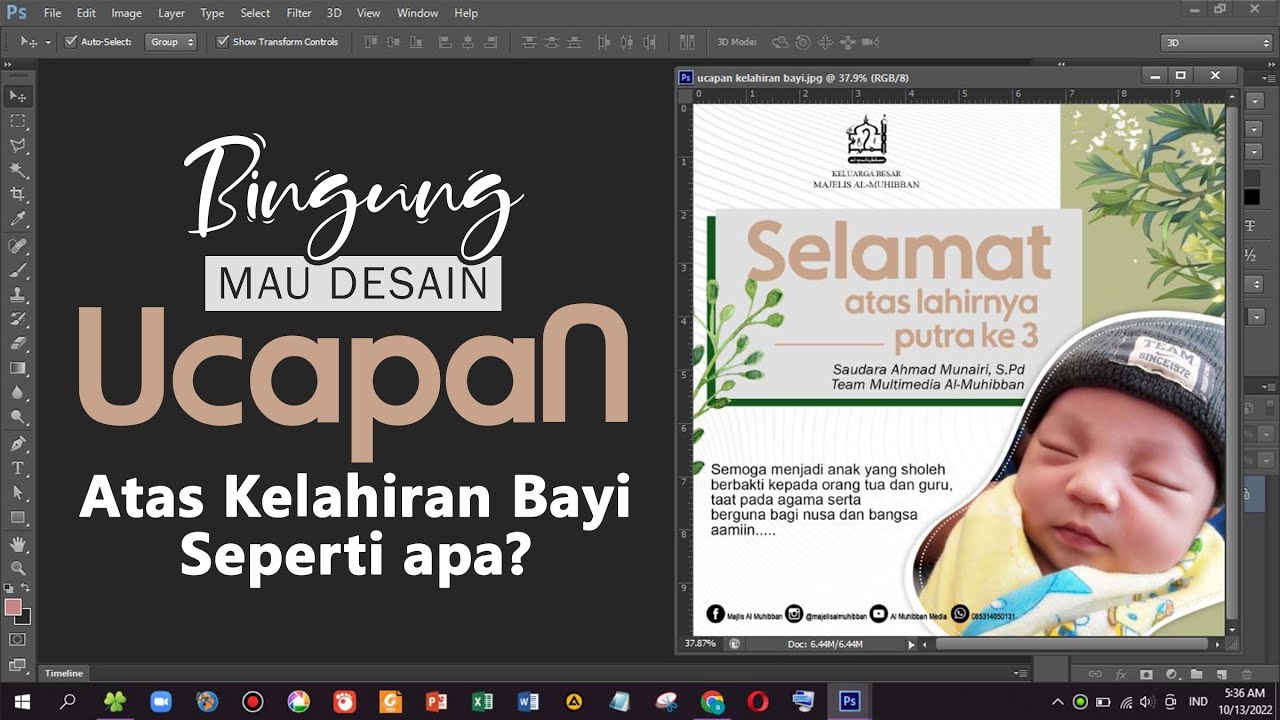Toggle Show Transform Controls checkbox
Screen dimensions: 1280x720
coord(223,42)
